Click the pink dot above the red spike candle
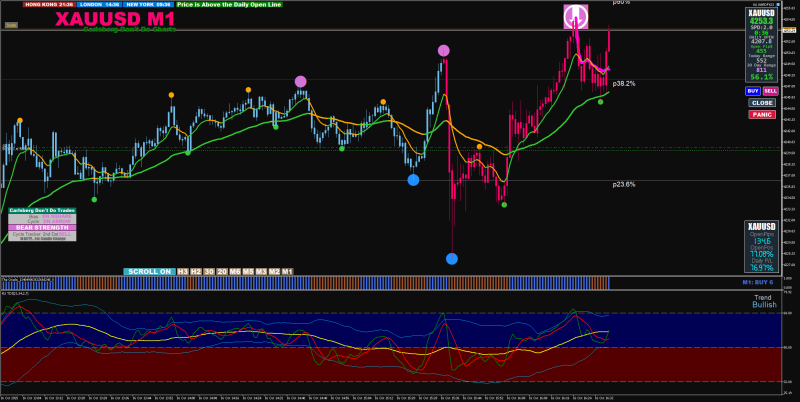Screen dimensions: 800x402 click(444, 51)
